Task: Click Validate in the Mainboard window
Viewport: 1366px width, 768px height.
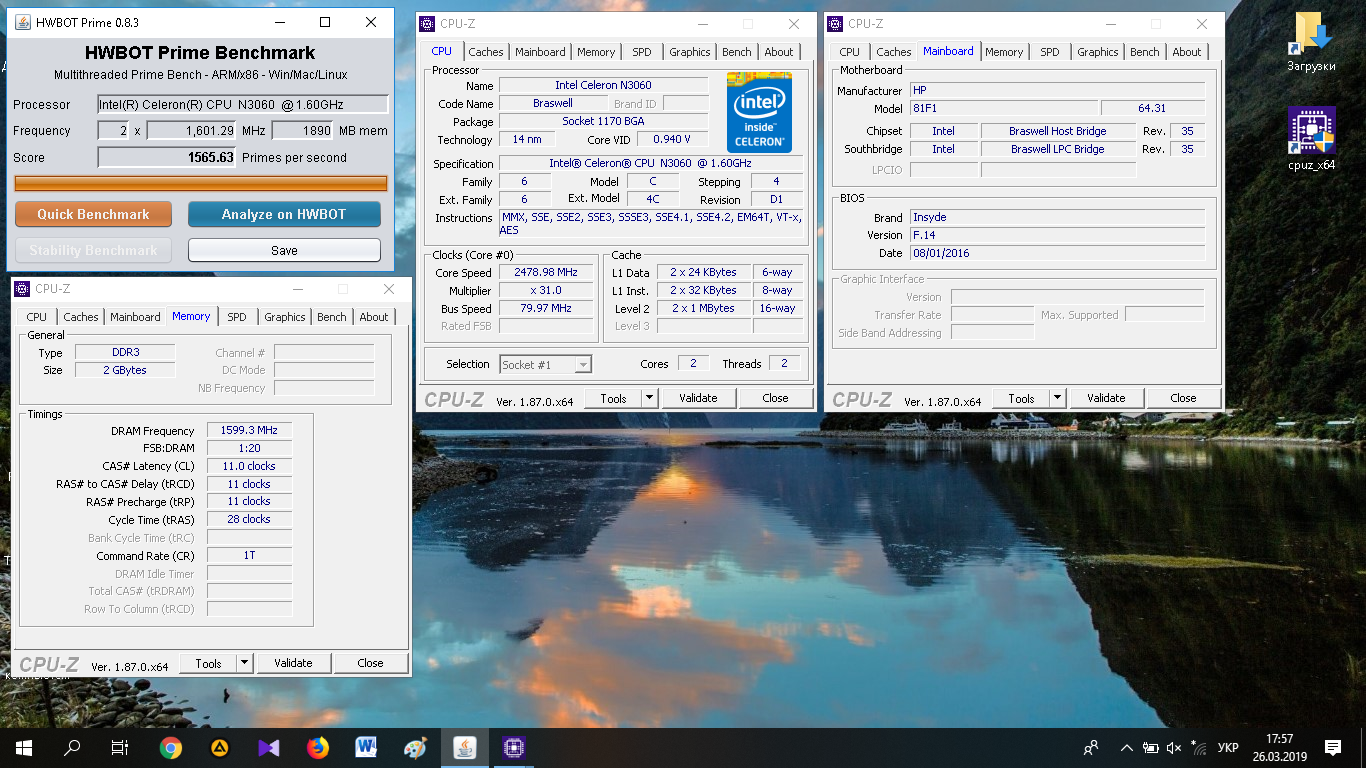Action: coord(1106,398)
